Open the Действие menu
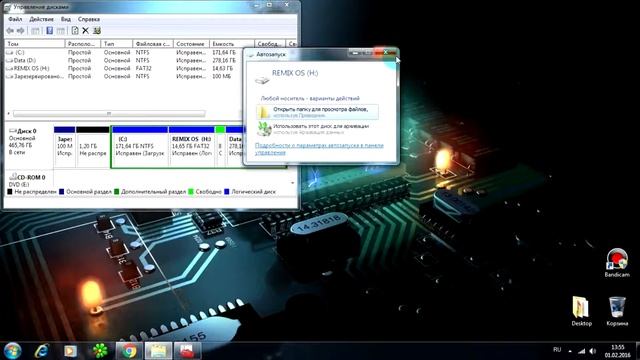Image resolution: width=640 pixels, height=360 pixels. click(x=41, y=19)
